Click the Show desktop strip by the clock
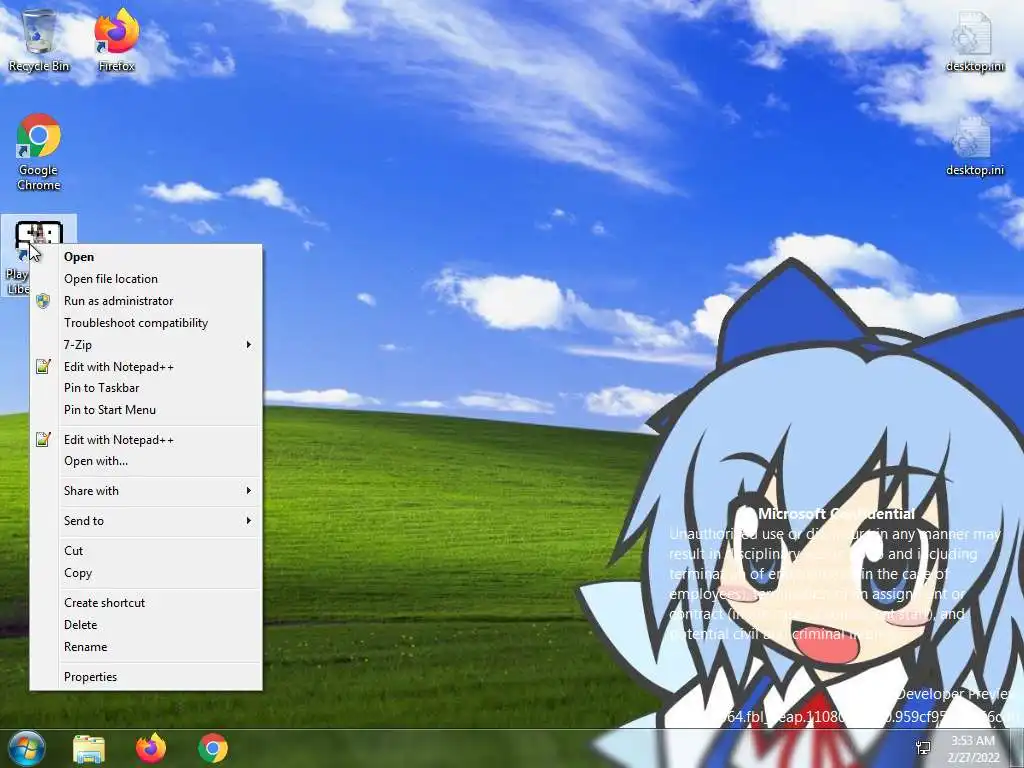Viewport: 1024px width, 768px height. pos(1017,748)
